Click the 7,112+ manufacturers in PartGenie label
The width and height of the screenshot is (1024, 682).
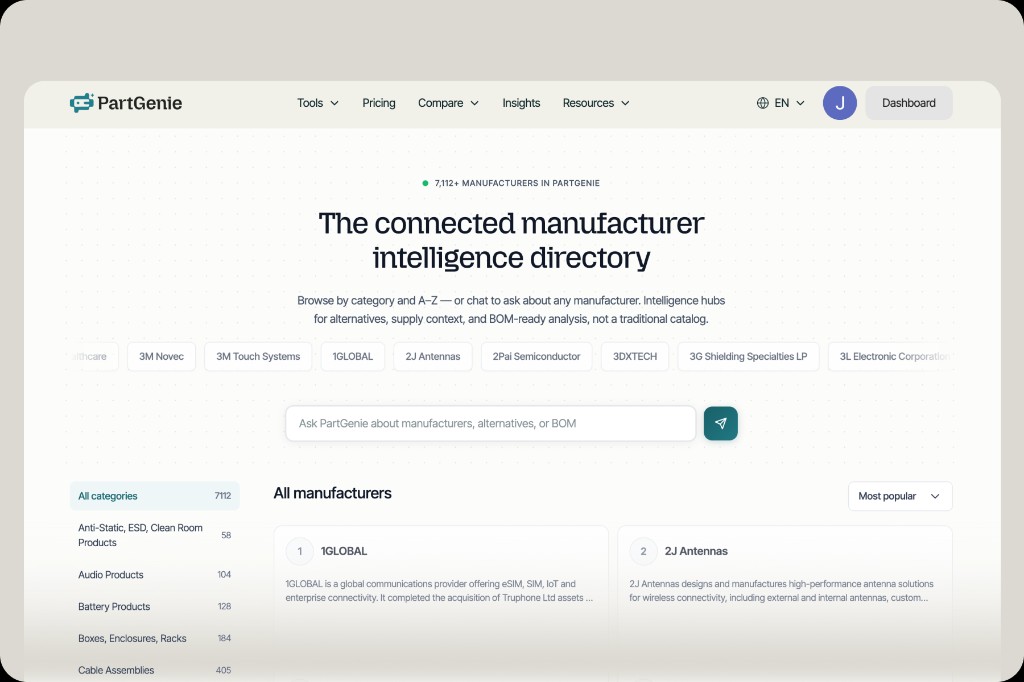[x=517, y=183]
